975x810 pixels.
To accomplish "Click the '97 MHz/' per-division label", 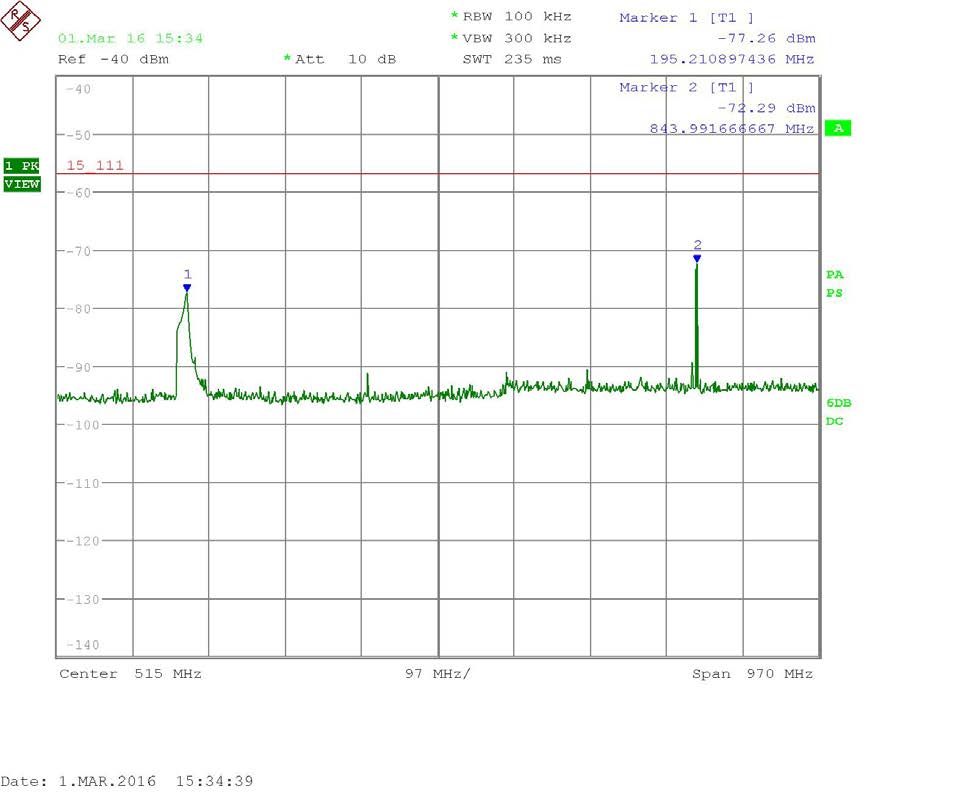I will [438, 674].
